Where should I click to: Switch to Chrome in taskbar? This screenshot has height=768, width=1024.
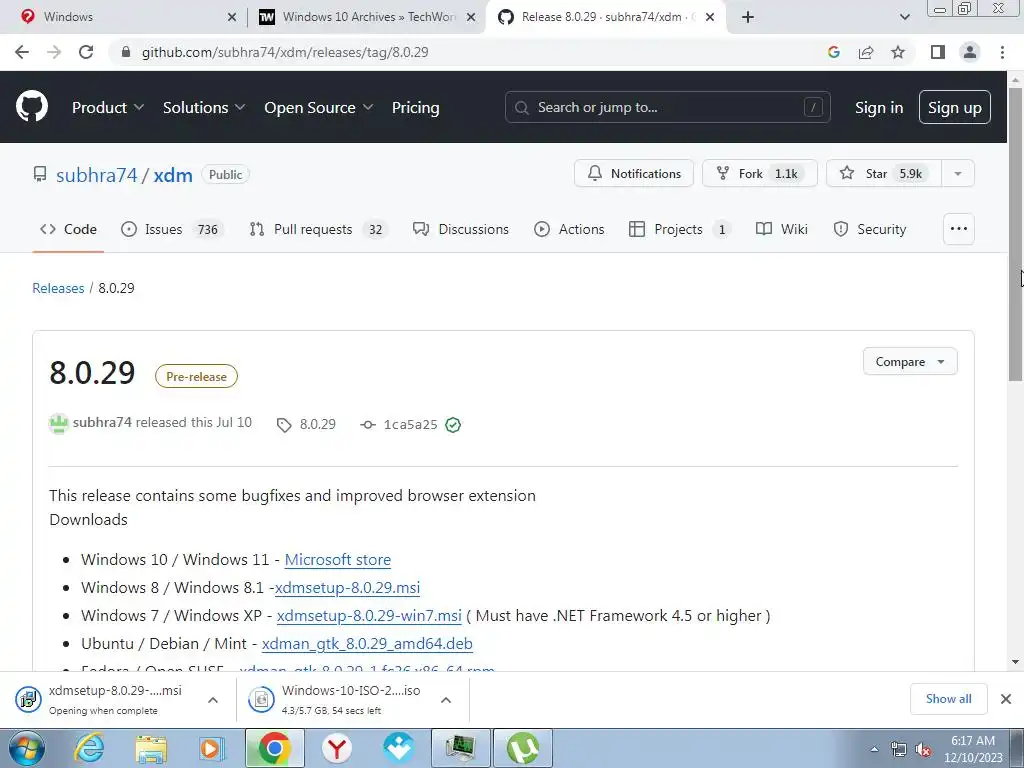point(274,748)
